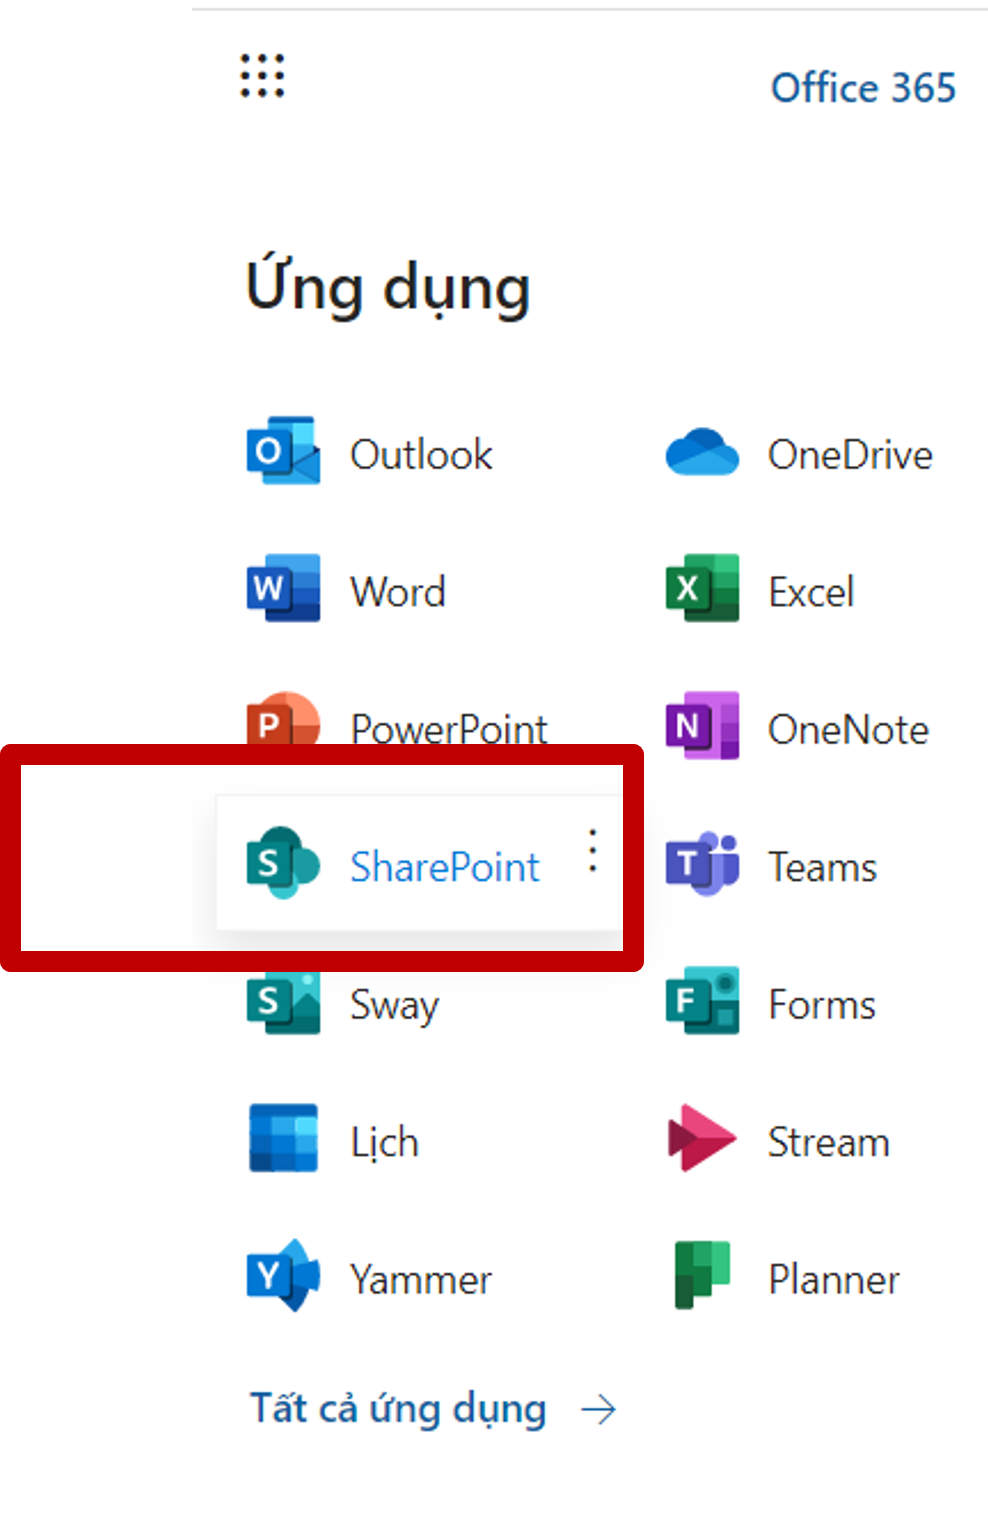Viewport: 988px width, 1533px height.
Task: Open the Lịch calendar app
Action: click(x=283, y=1139)
